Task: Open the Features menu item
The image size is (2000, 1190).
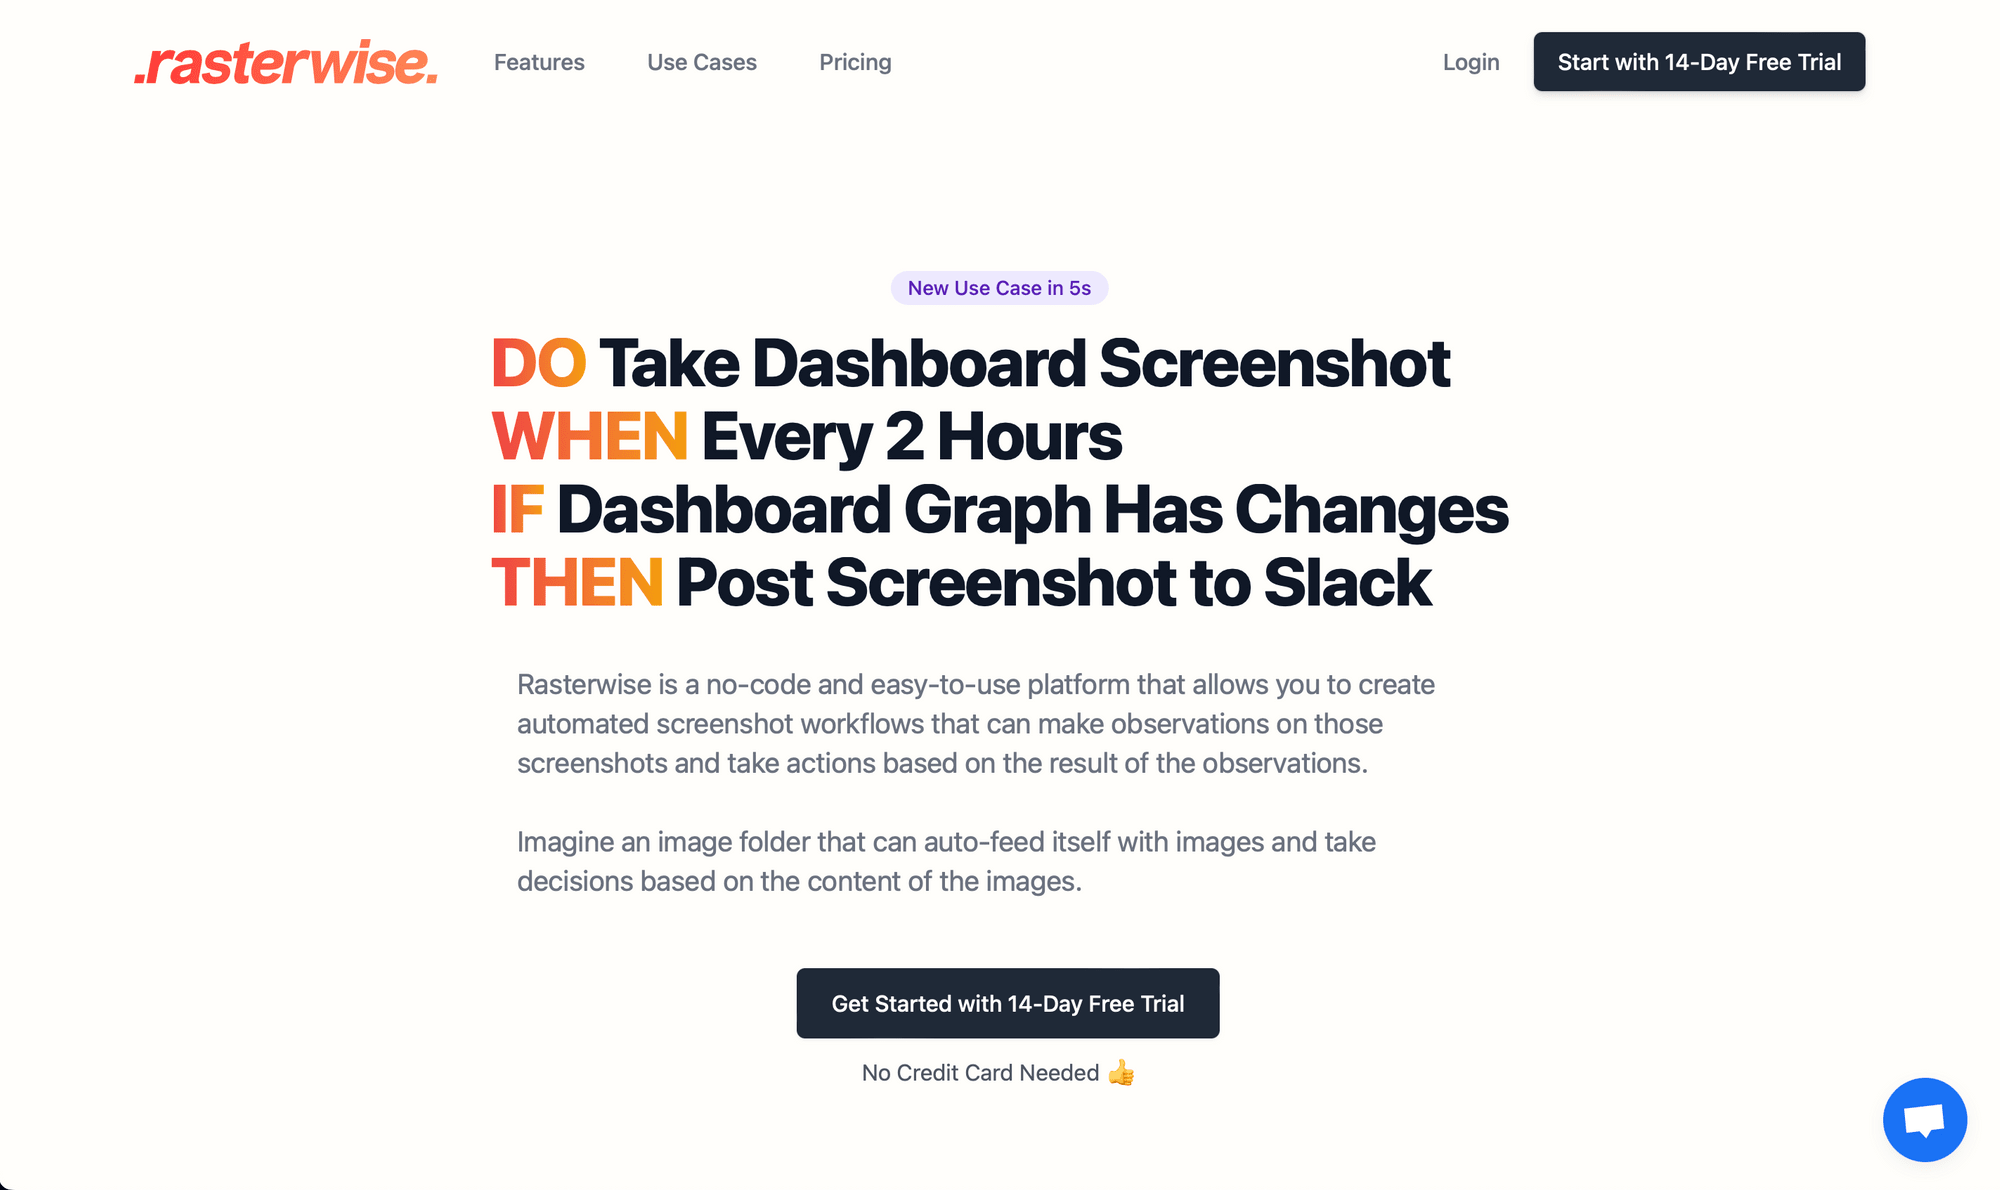Action: (x=540, y=61)
